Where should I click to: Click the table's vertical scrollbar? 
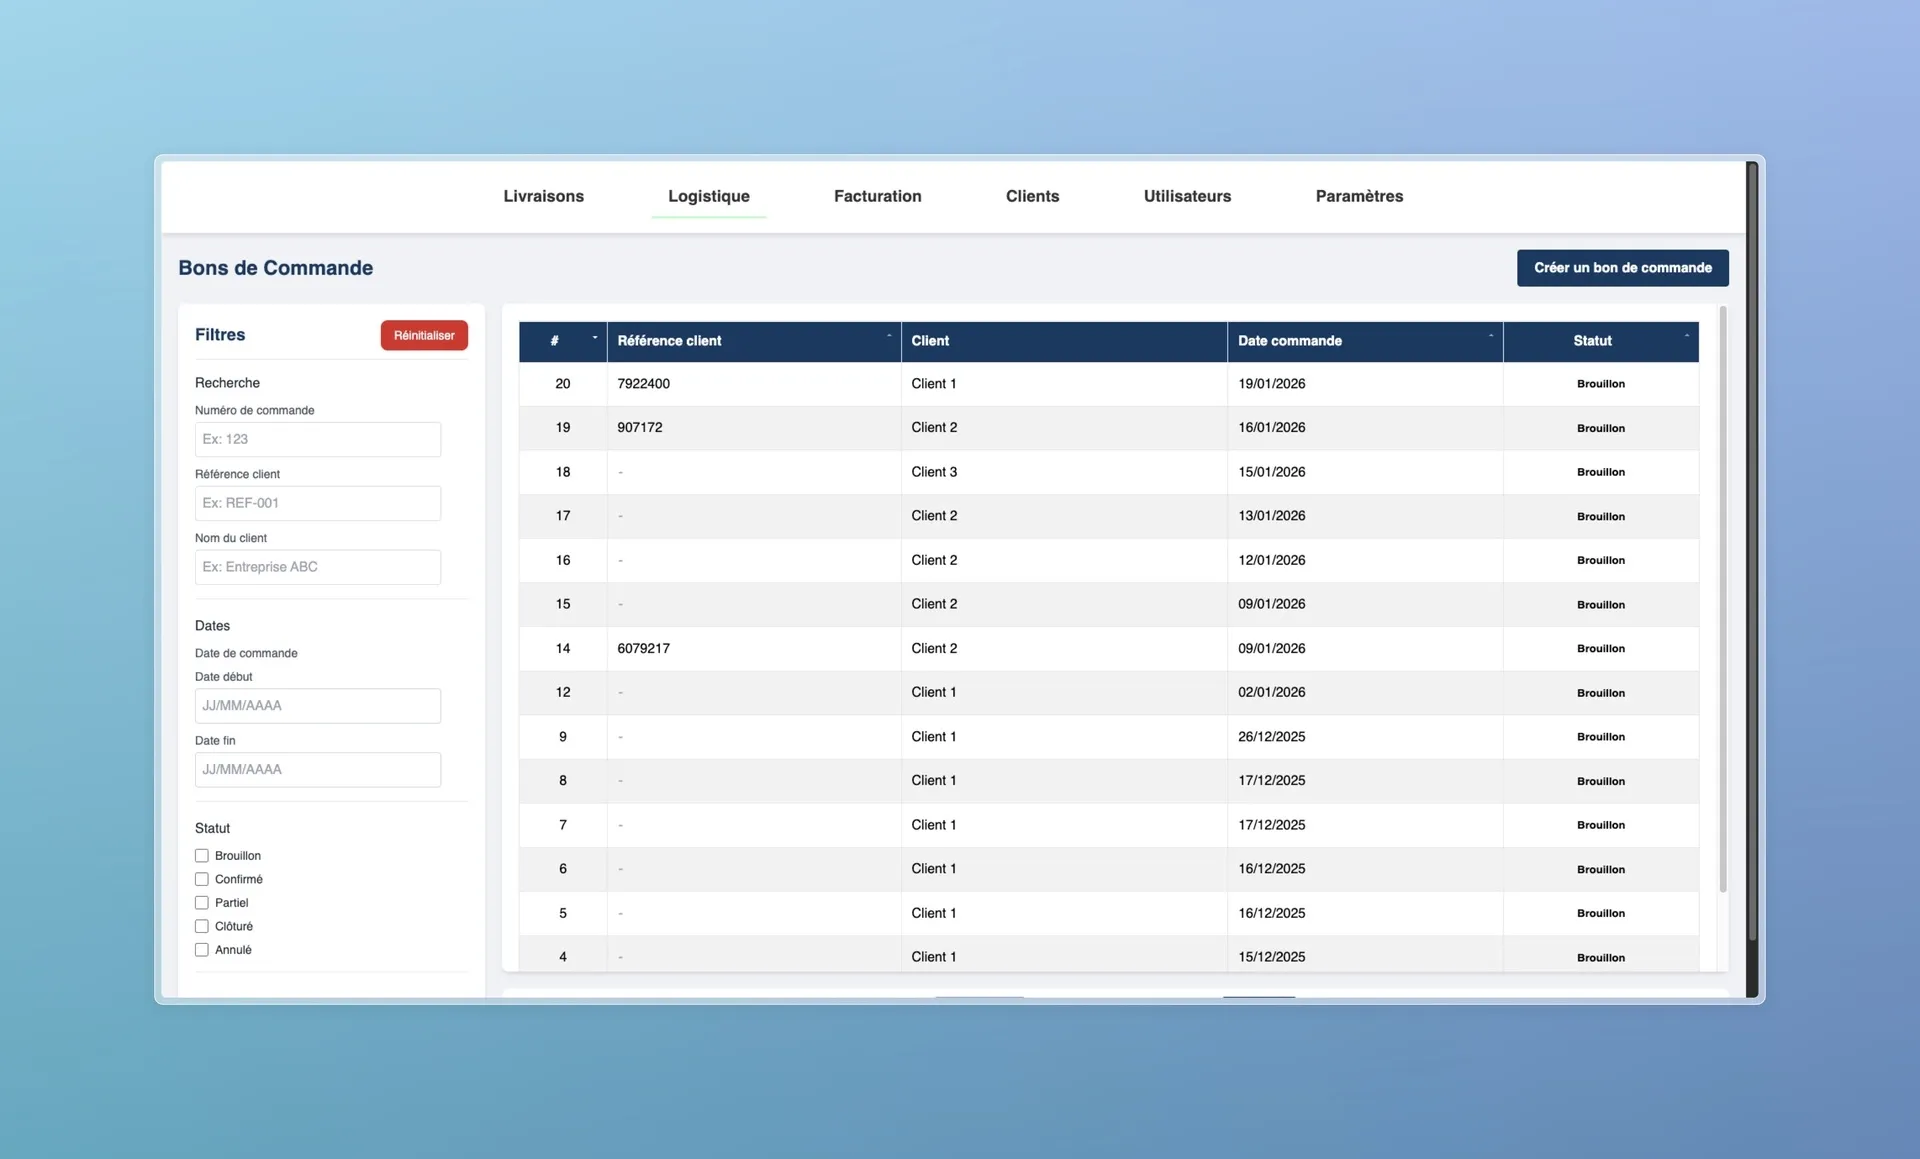pyautogui.click(x=1722, y=600)
